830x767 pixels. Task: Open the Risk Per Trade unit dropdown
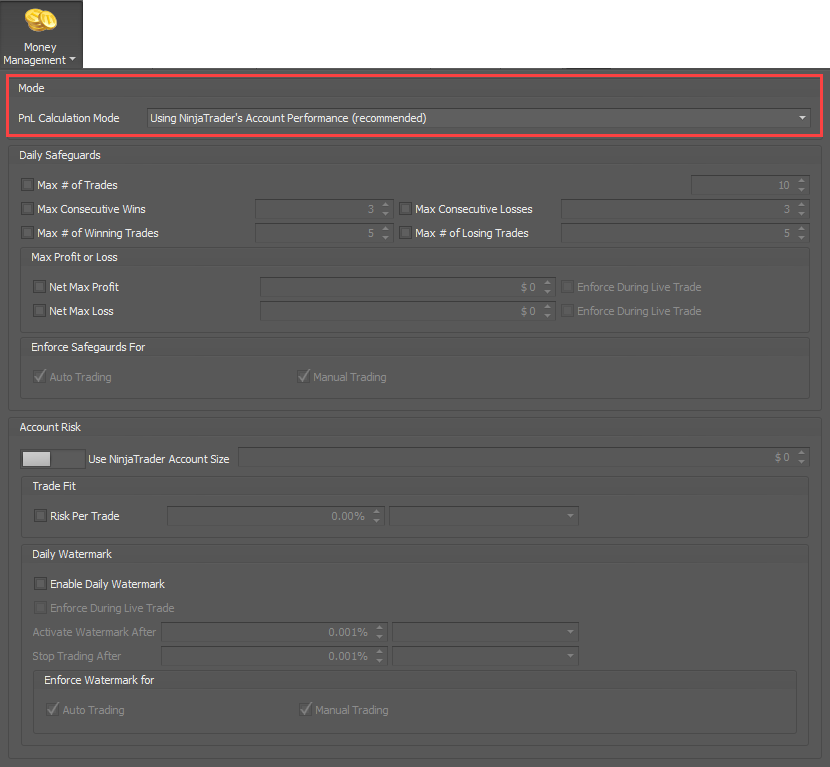click(484, 516)
